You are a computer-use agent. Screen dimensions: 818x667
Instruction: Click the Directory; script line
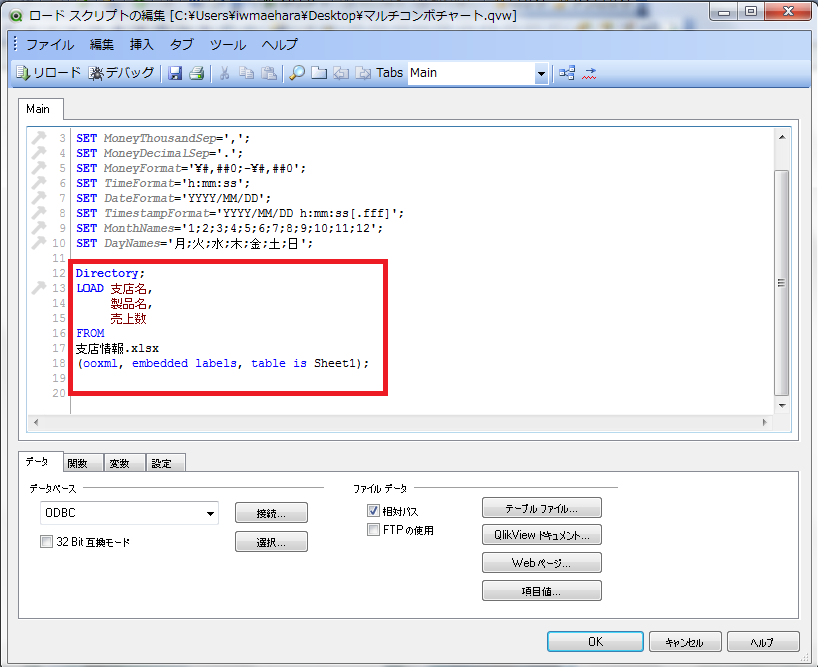[x=110, y=273]
